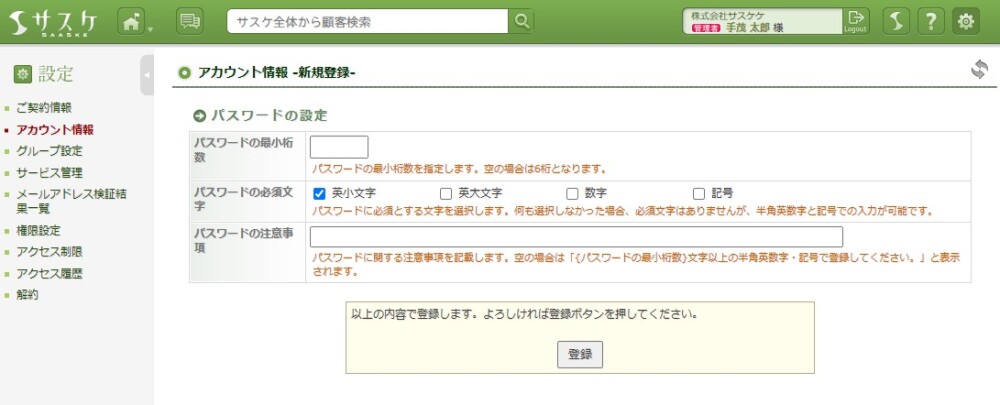
Task: Open グループ設定 in the sidebar
Action: point(49,151)
